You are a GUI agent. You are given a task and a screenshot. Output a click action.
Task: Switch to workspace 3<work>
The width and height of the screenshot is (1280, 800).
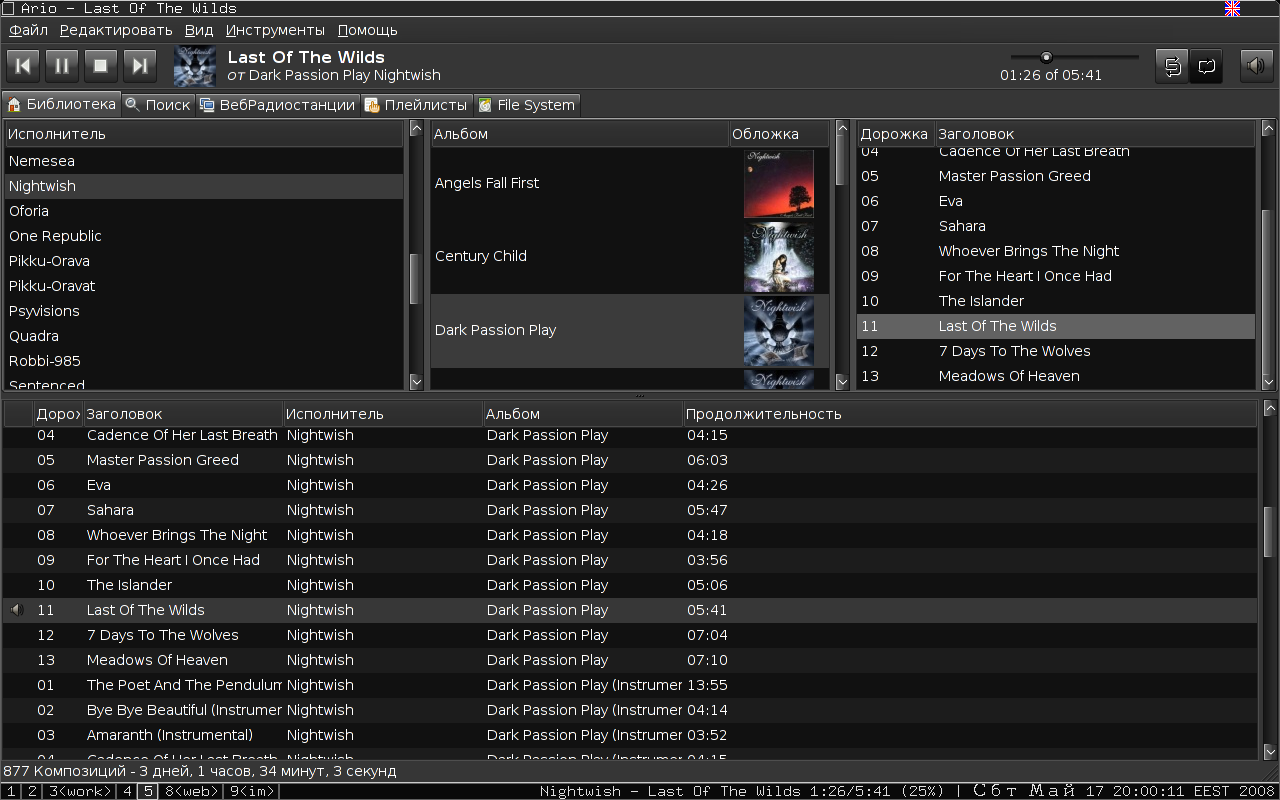click(79, 791)
